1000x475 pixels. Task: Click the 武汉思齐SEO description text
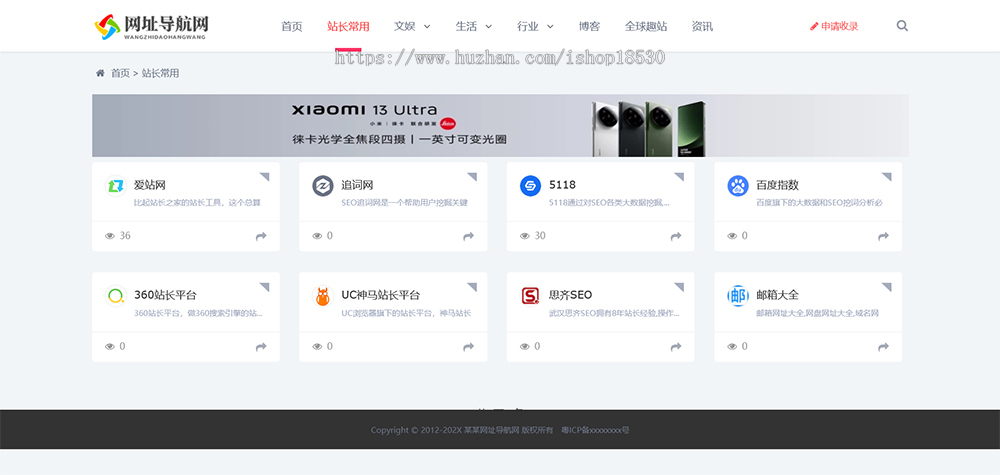[614, 313]
